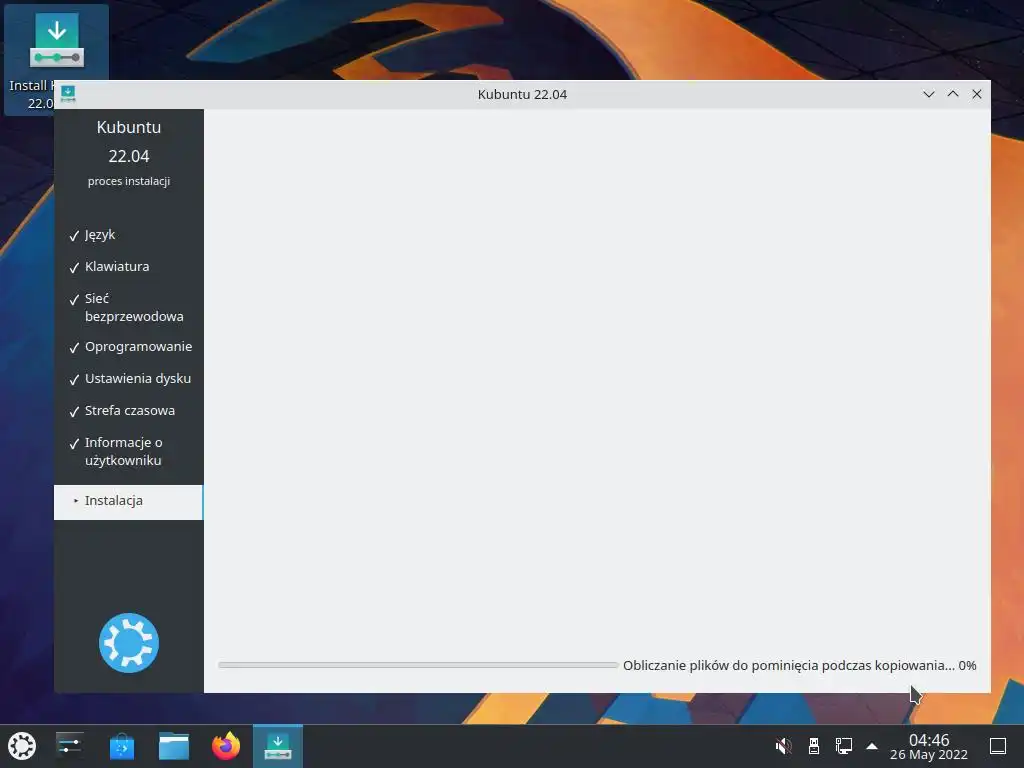Image resolution: width=1024 pixels, height=768 pixels.
Task: Open the Install Kubuntu desktop icon
Action: click(56, 59)
